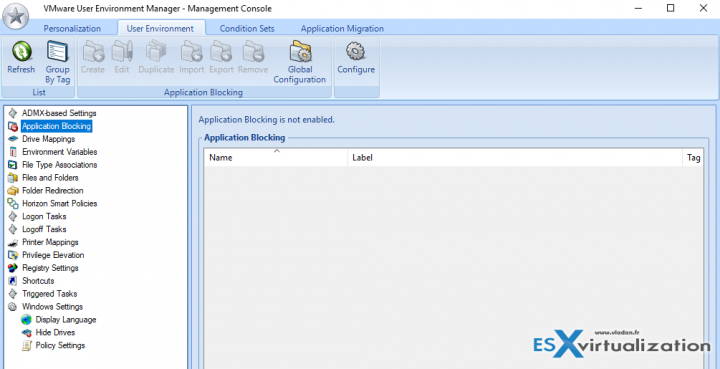Click the Horizon Smart Policies icon

click(13, 203)
